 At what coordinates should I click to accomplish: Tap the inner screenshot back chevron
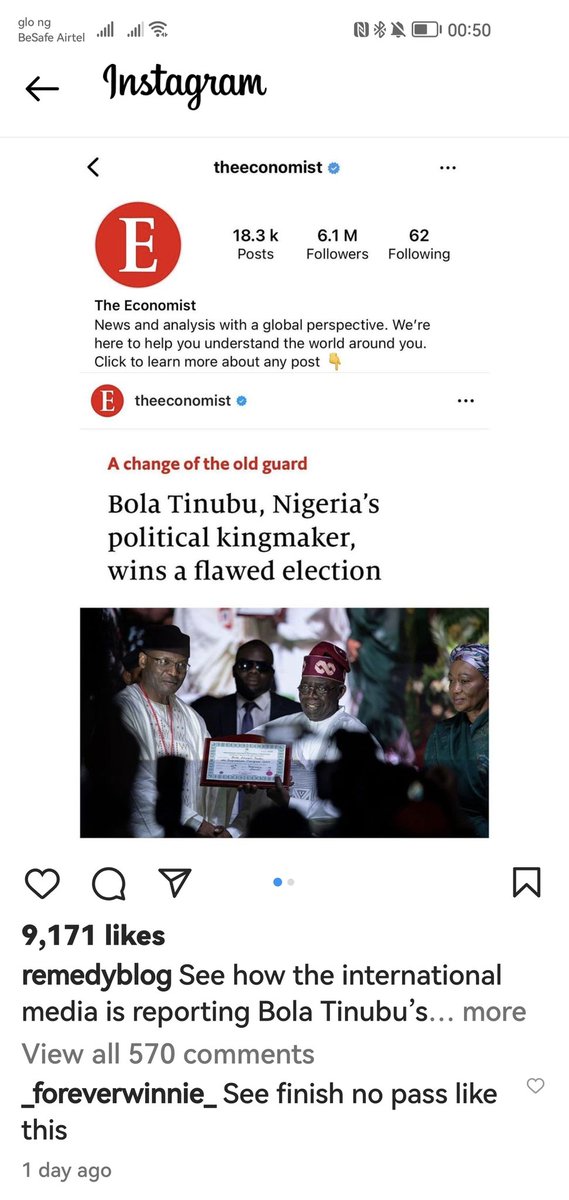(93, 167)
